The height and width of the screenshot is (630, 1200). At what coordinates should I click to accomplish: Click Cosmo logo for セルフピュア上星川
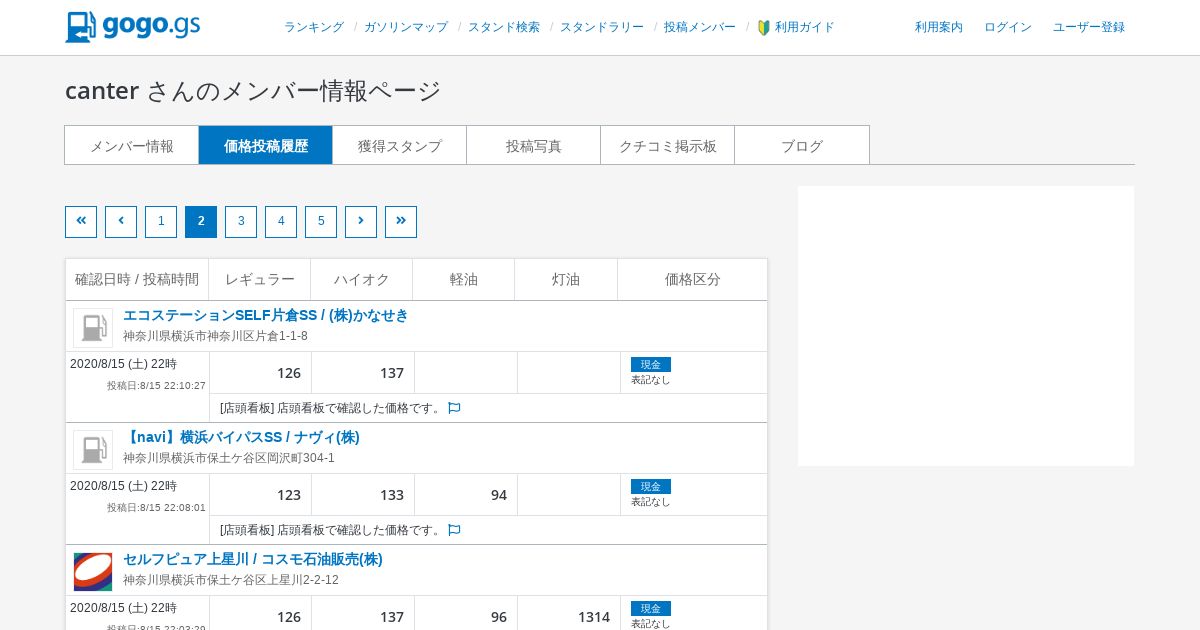(93, 572)
